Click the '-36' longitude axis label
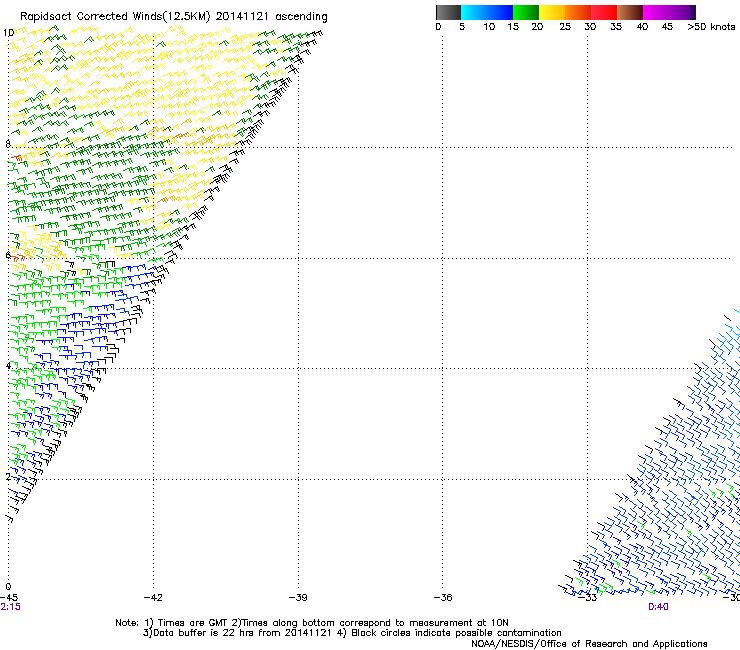This screenshot has width=740, height=650. click(443, 597)
